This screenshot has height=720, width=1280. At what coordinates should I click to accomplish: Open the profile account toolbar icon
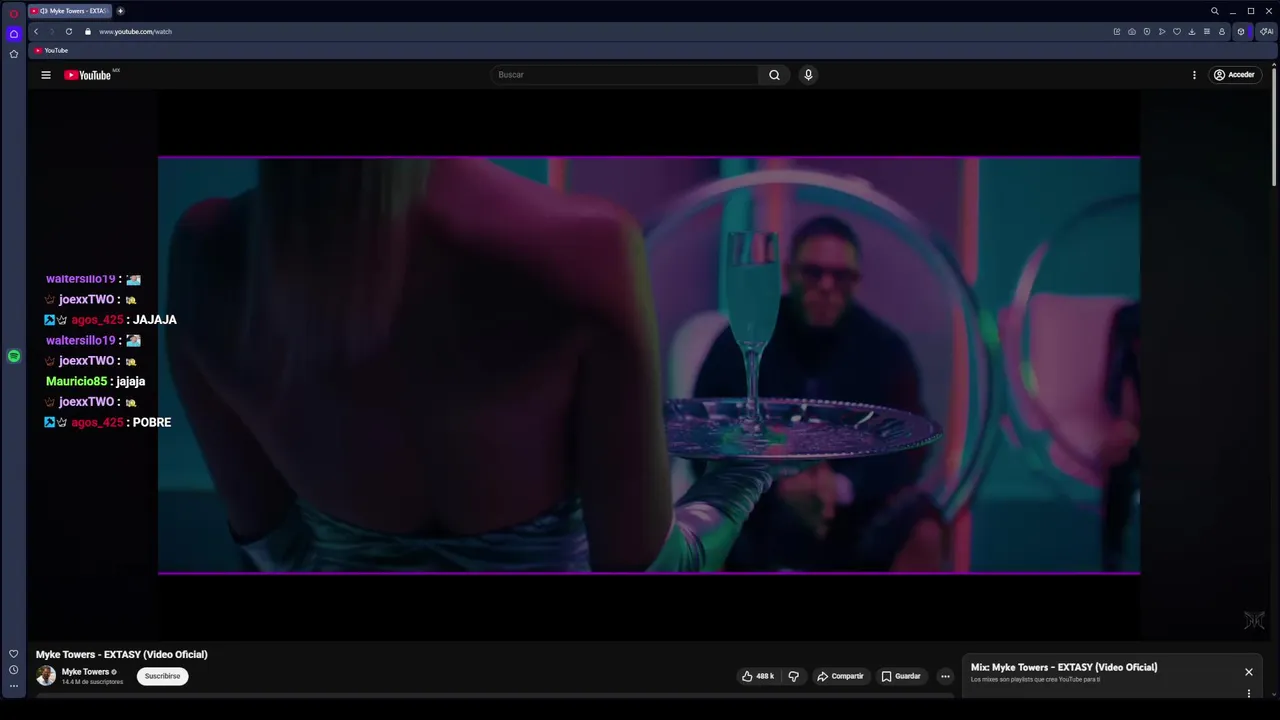tap(1222, 32)
